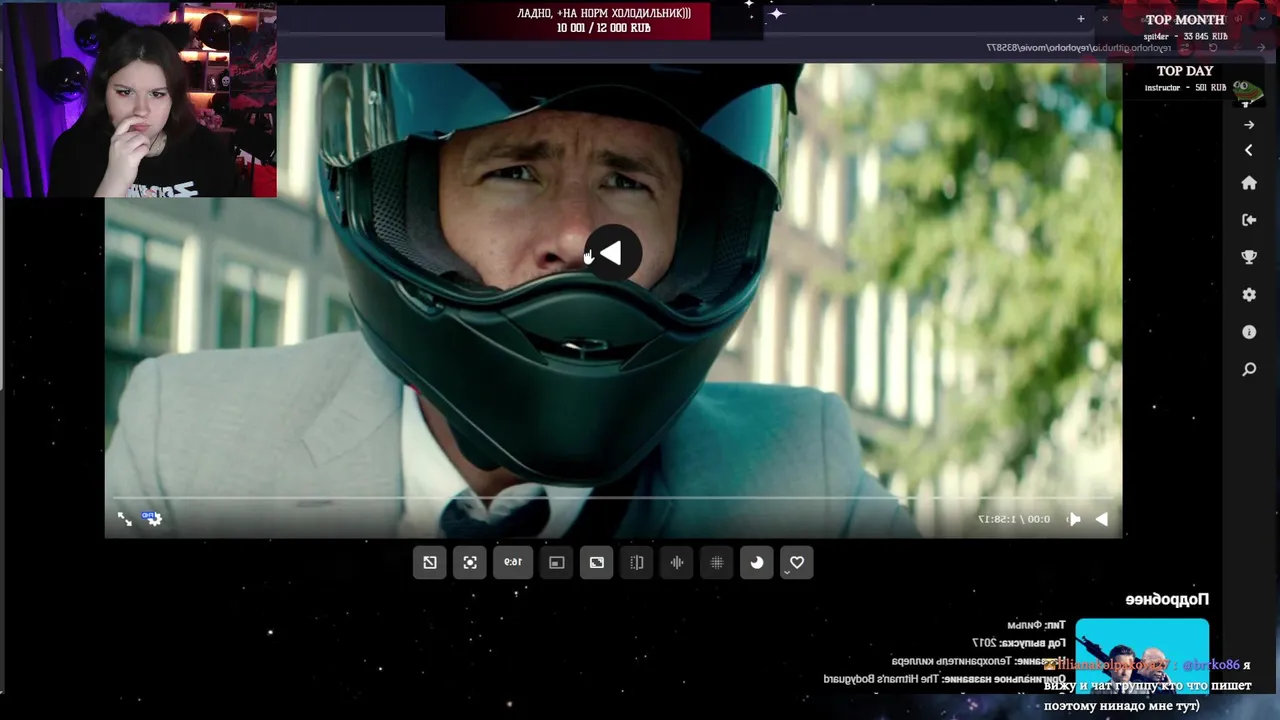Click the thin arrow icon atop the sidebar
This screenshot has height=720, width=1280.
click(1248, 125)
